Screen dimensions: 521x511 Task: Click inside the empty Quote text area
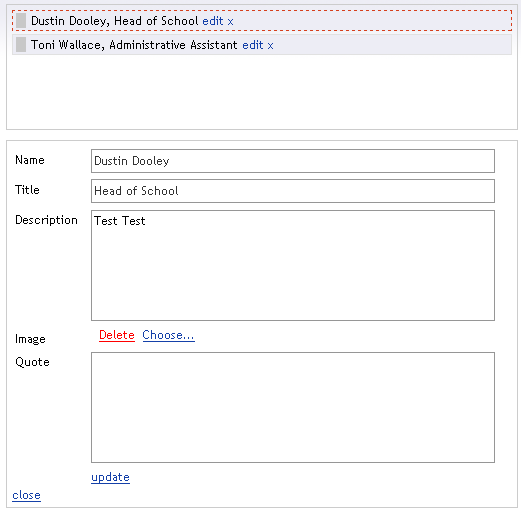coord(293,407)
